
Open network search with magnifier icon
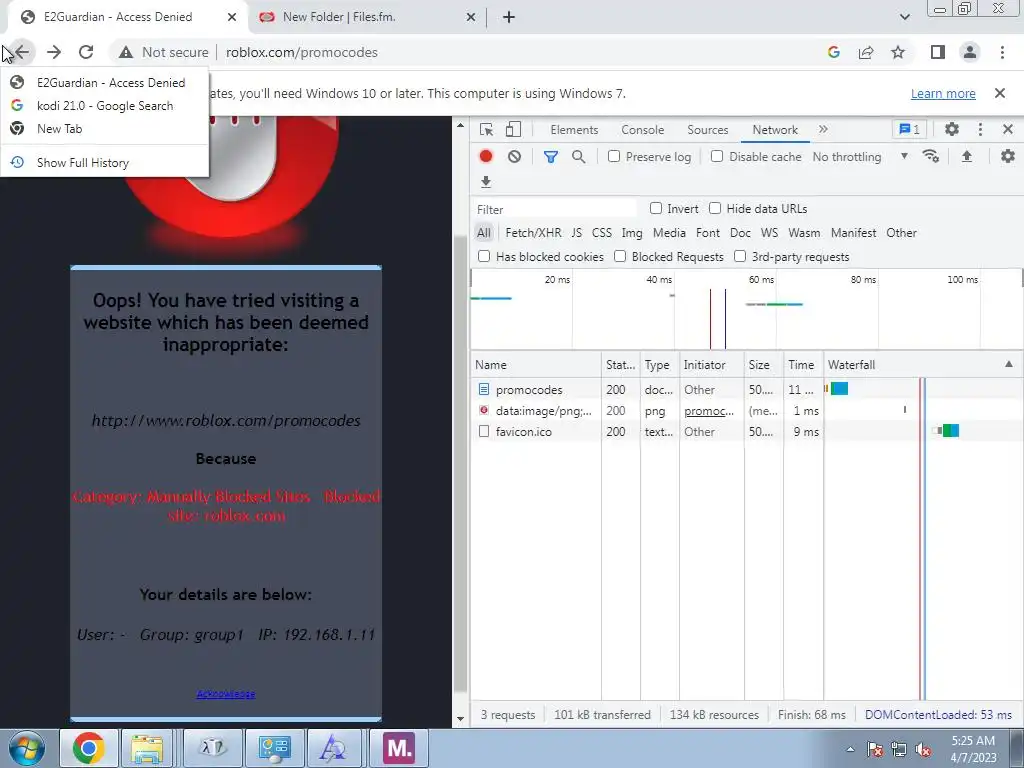(579, 157)
